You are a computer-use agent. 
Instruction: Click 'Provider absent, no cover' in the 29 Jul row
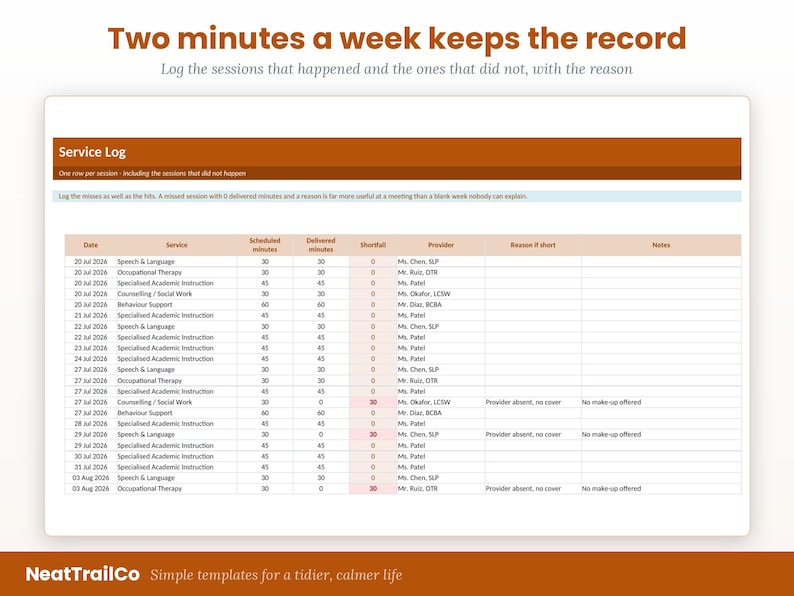click(x=523, y=434)
